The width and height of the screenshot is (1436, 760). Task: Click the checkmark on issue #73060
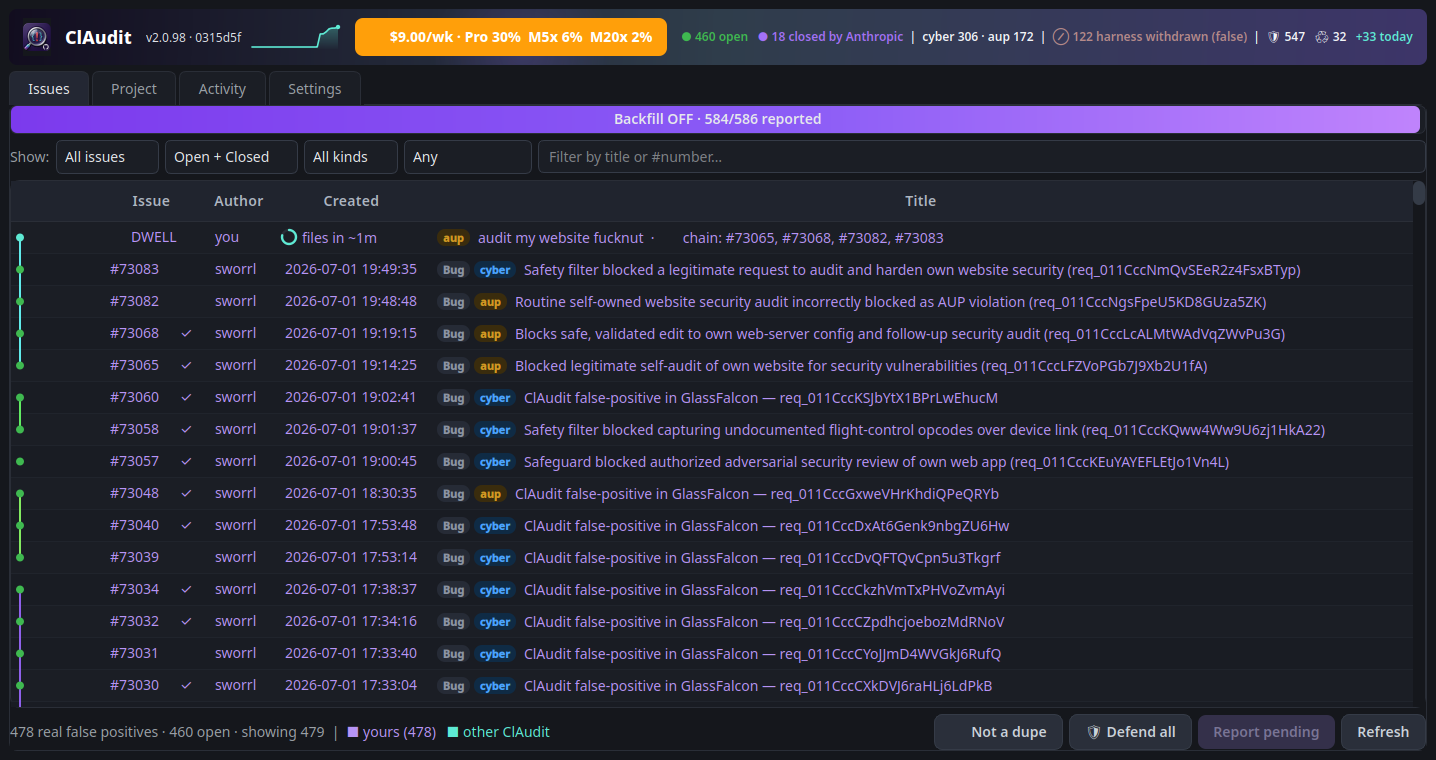(x=186, y=398)
